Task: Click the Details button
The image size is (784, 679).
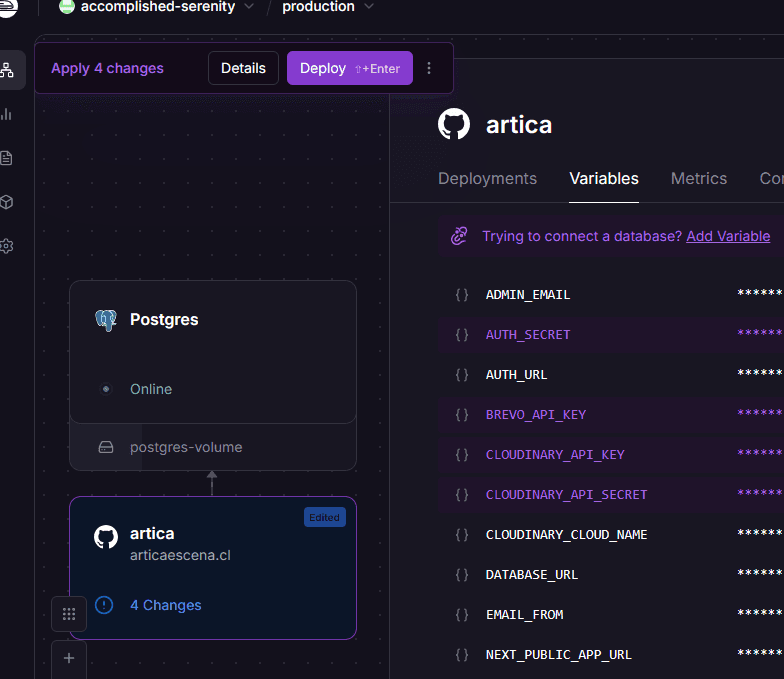Action: (x=244, y=68)
